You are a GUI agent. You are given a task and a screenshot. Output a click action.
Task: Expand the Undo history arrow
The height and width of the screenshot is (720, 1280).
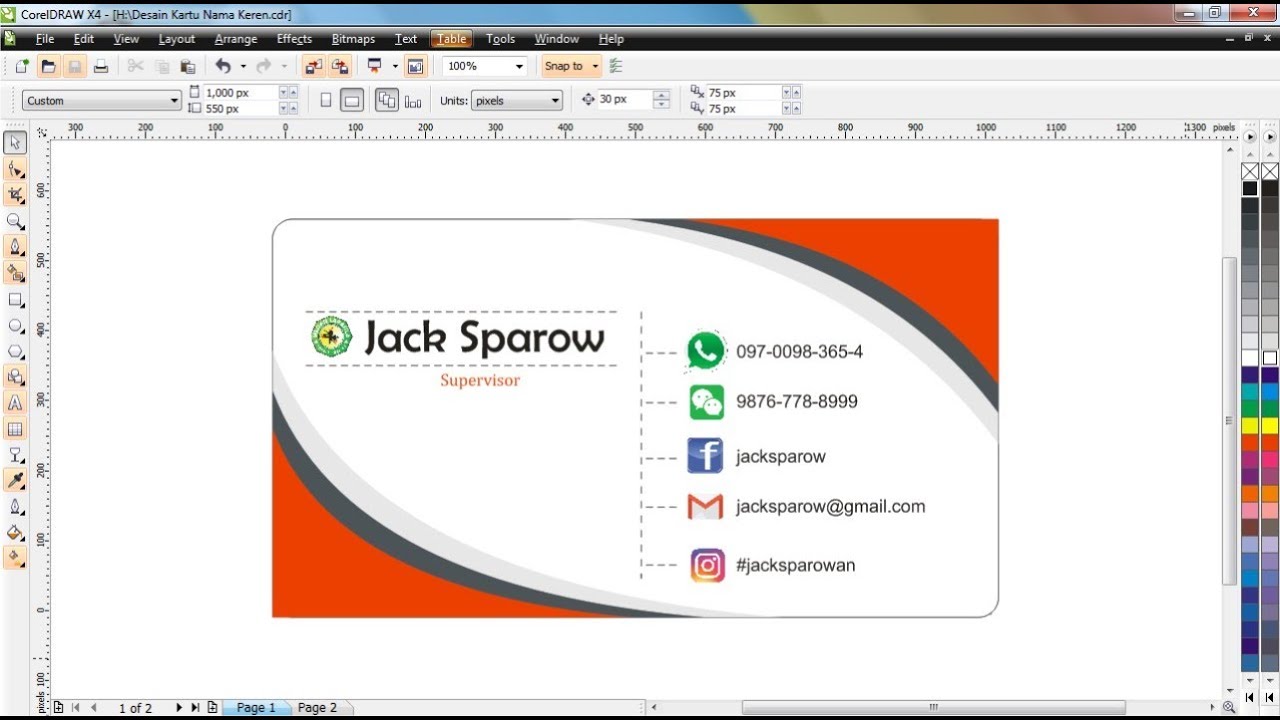242,66
